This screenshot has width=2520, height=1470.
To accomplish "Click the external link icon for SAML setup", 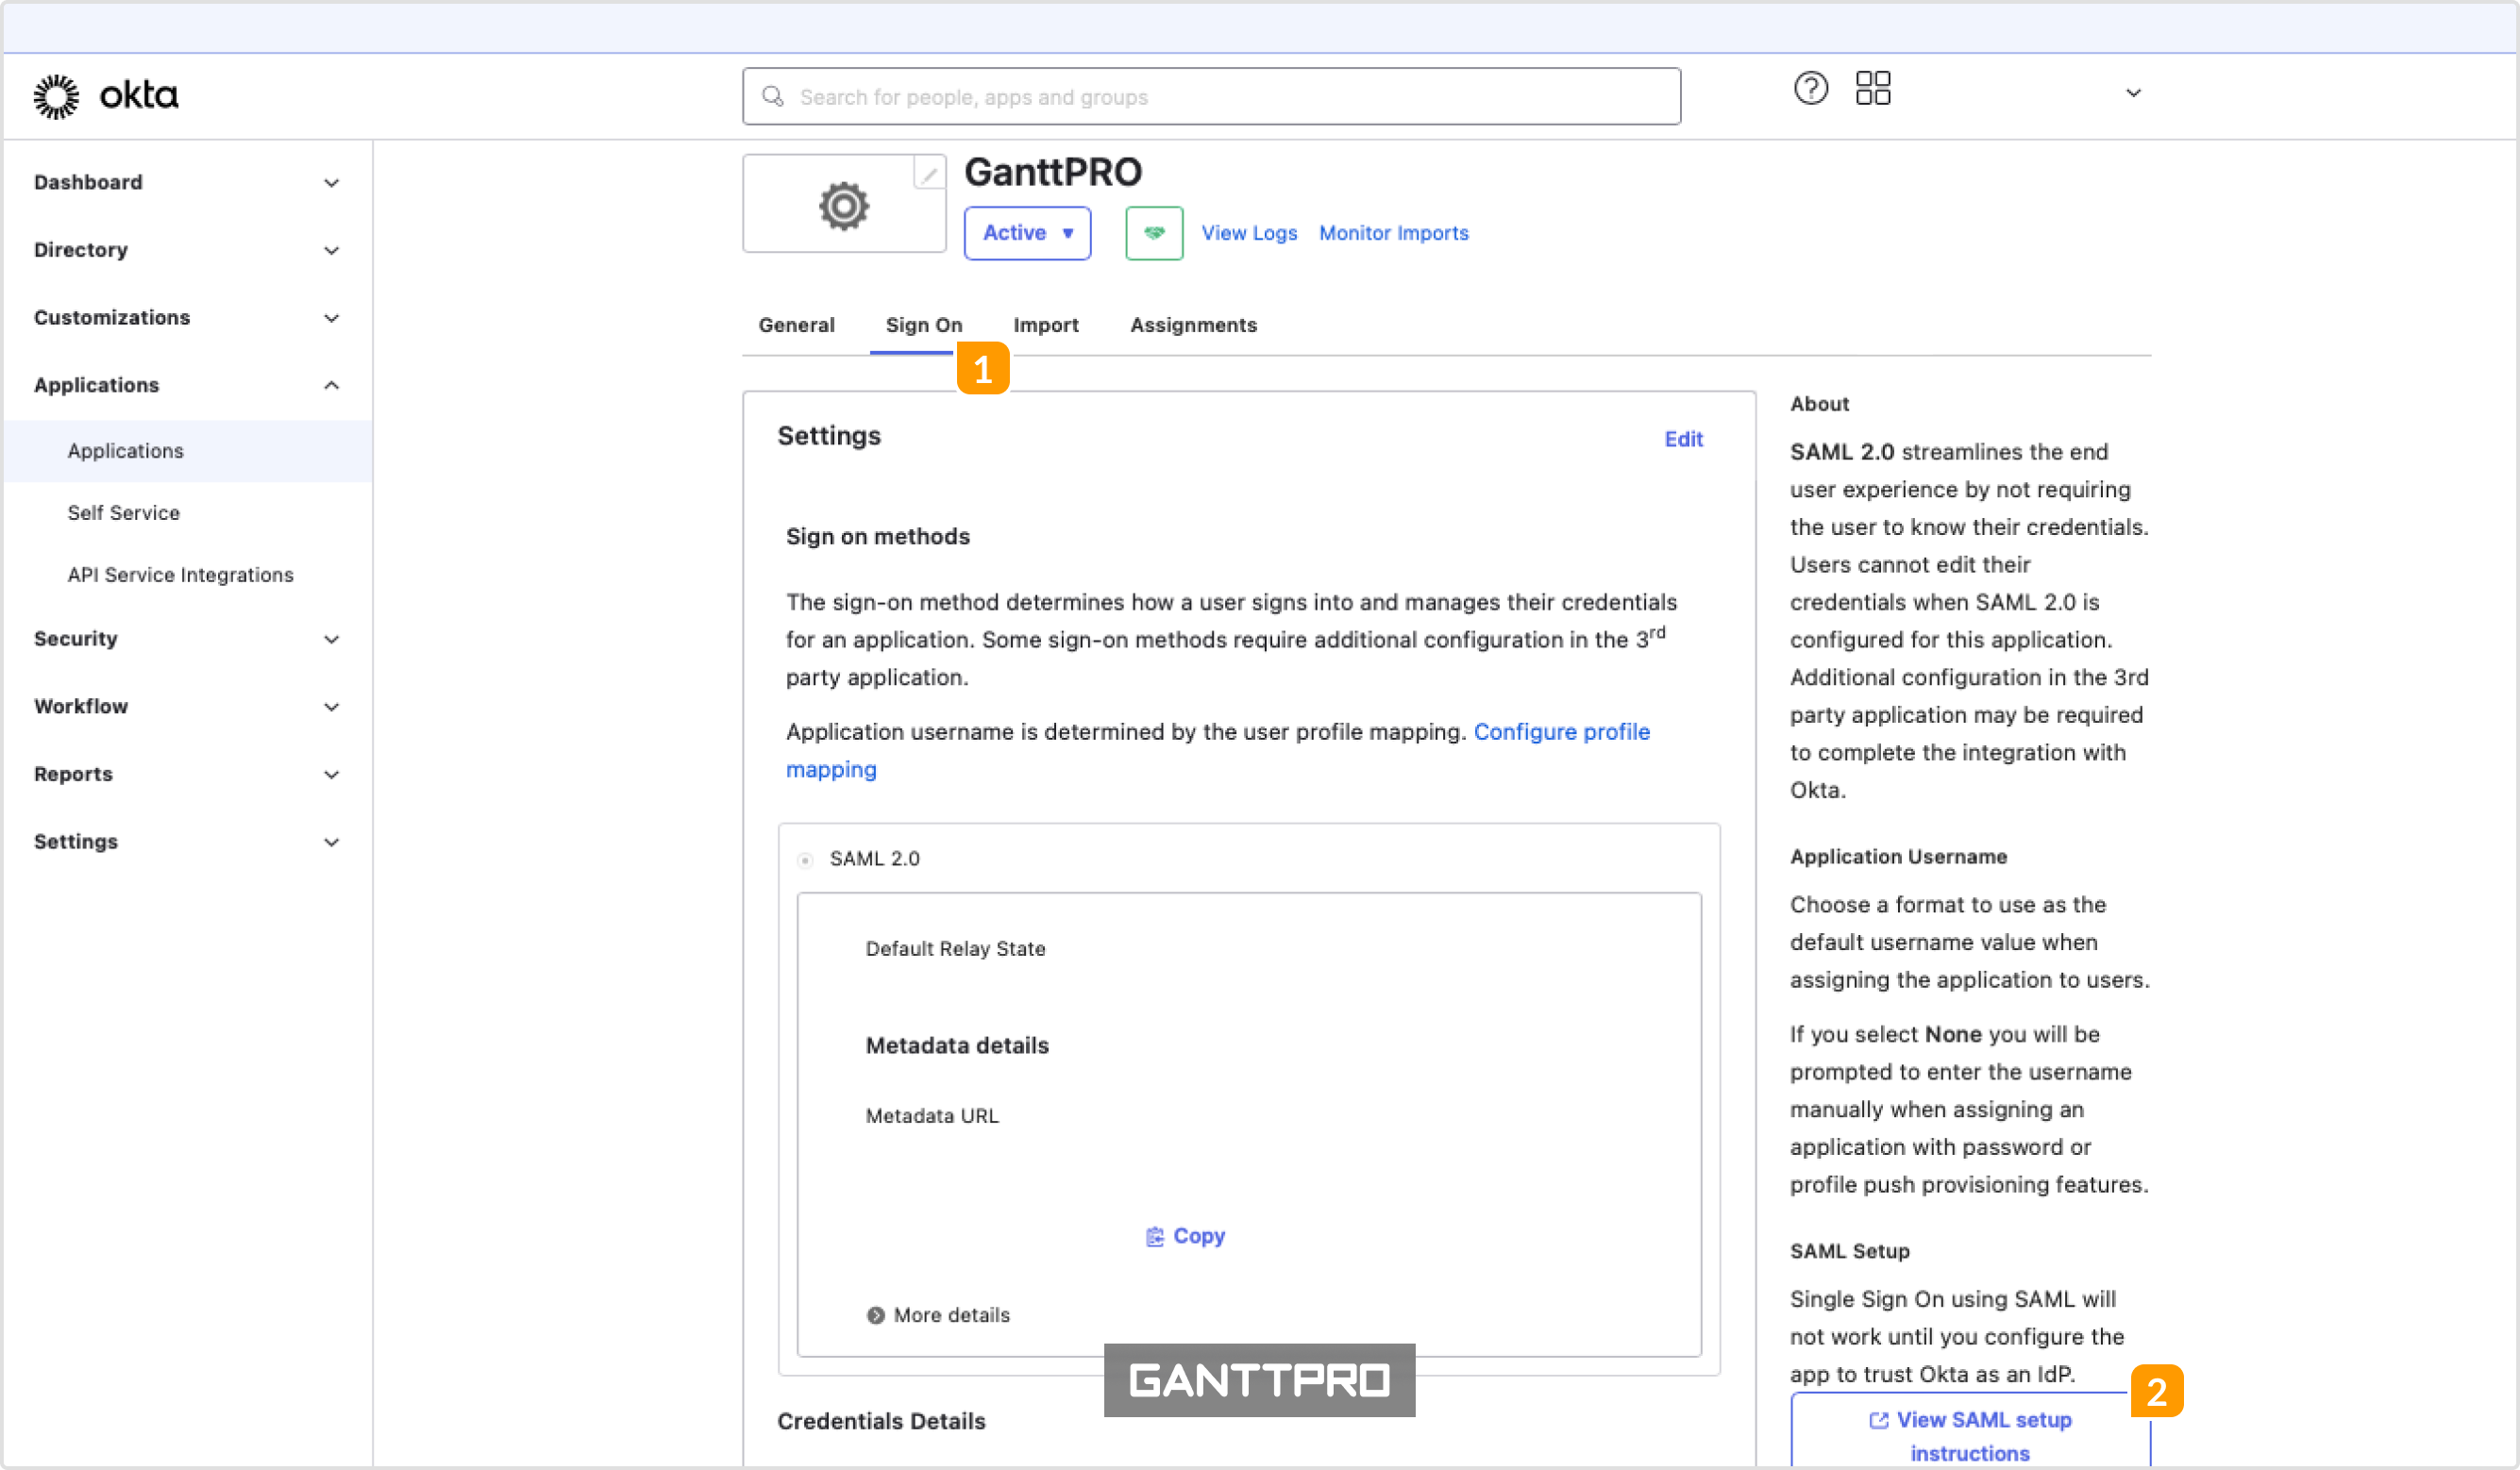I will pos(1878,1420).
